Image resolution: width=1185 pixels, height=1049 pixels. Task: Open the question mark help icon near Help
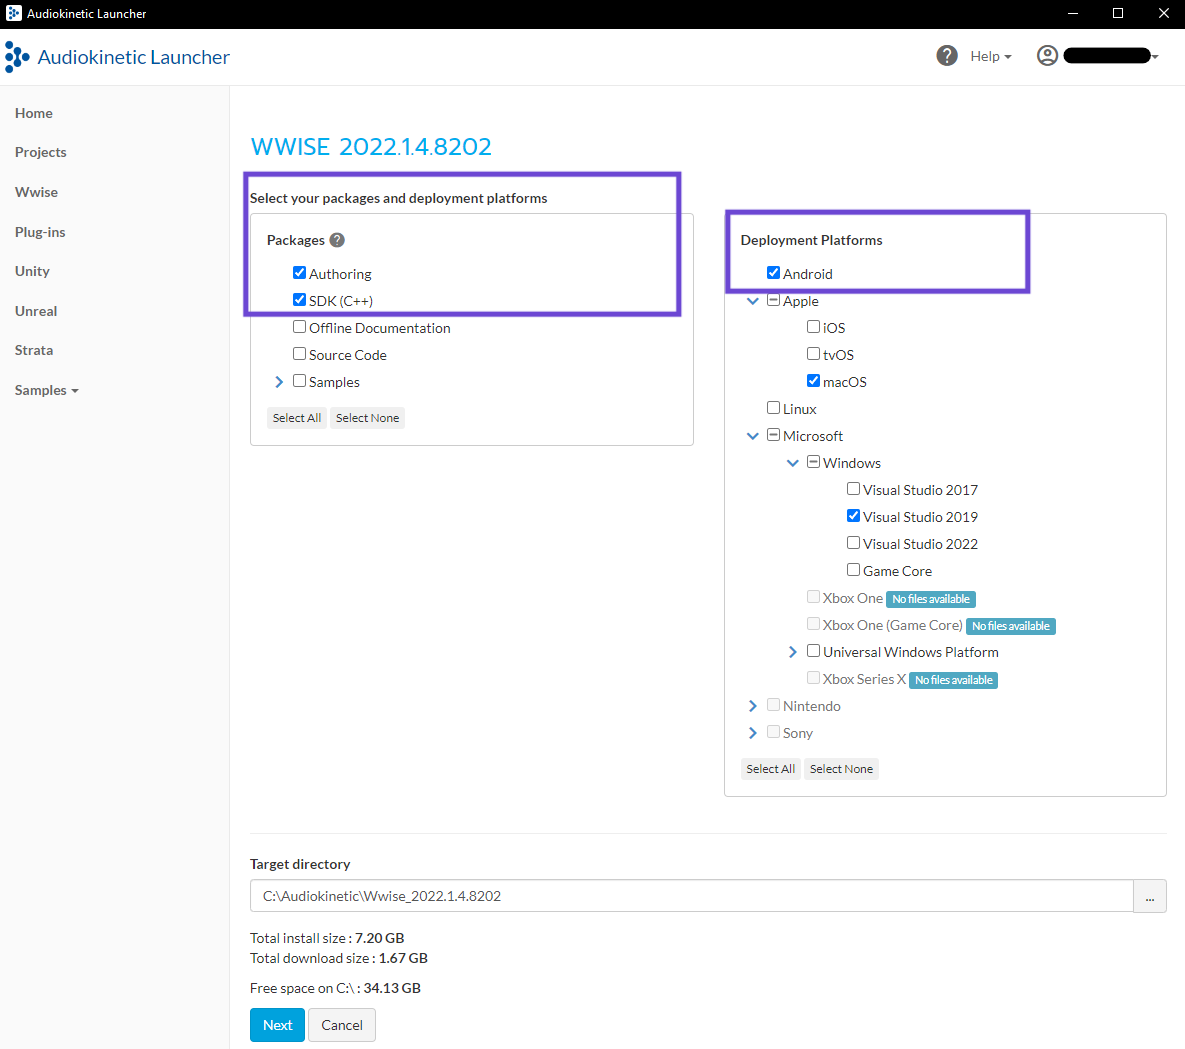[947, 55]
